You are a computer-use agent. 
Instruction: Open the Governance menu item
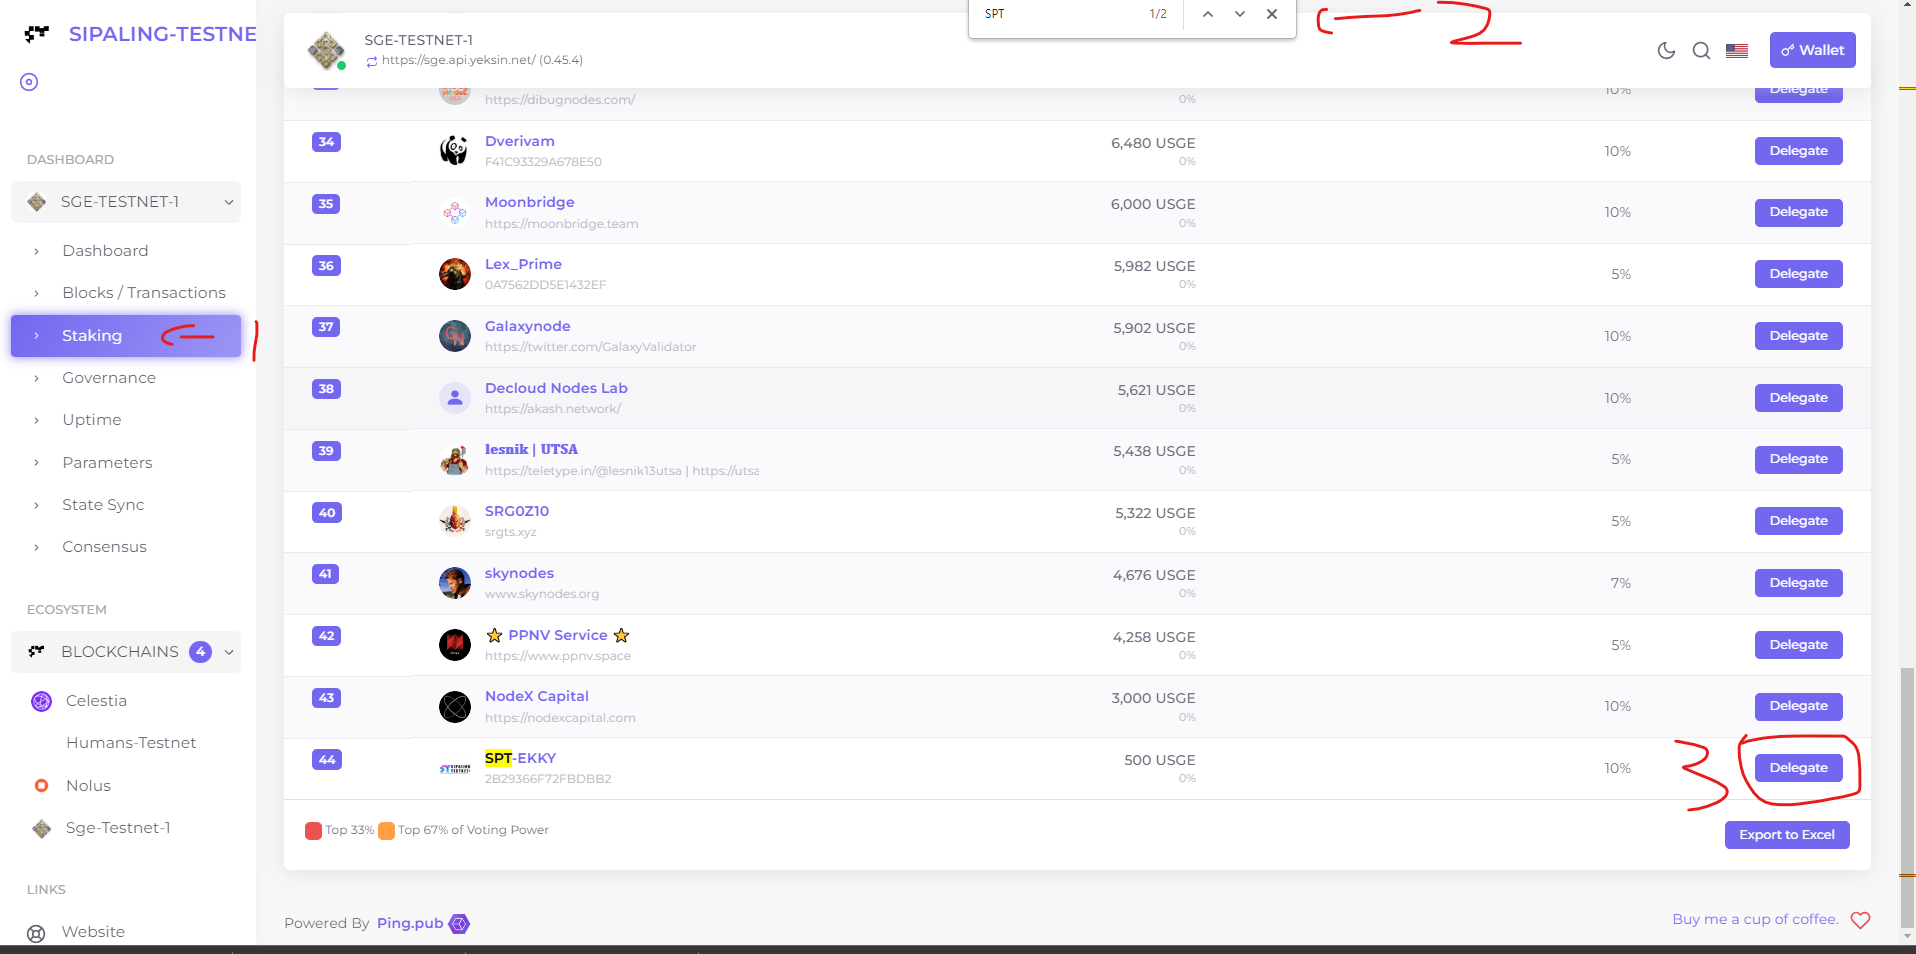click(x=109, y=378)
